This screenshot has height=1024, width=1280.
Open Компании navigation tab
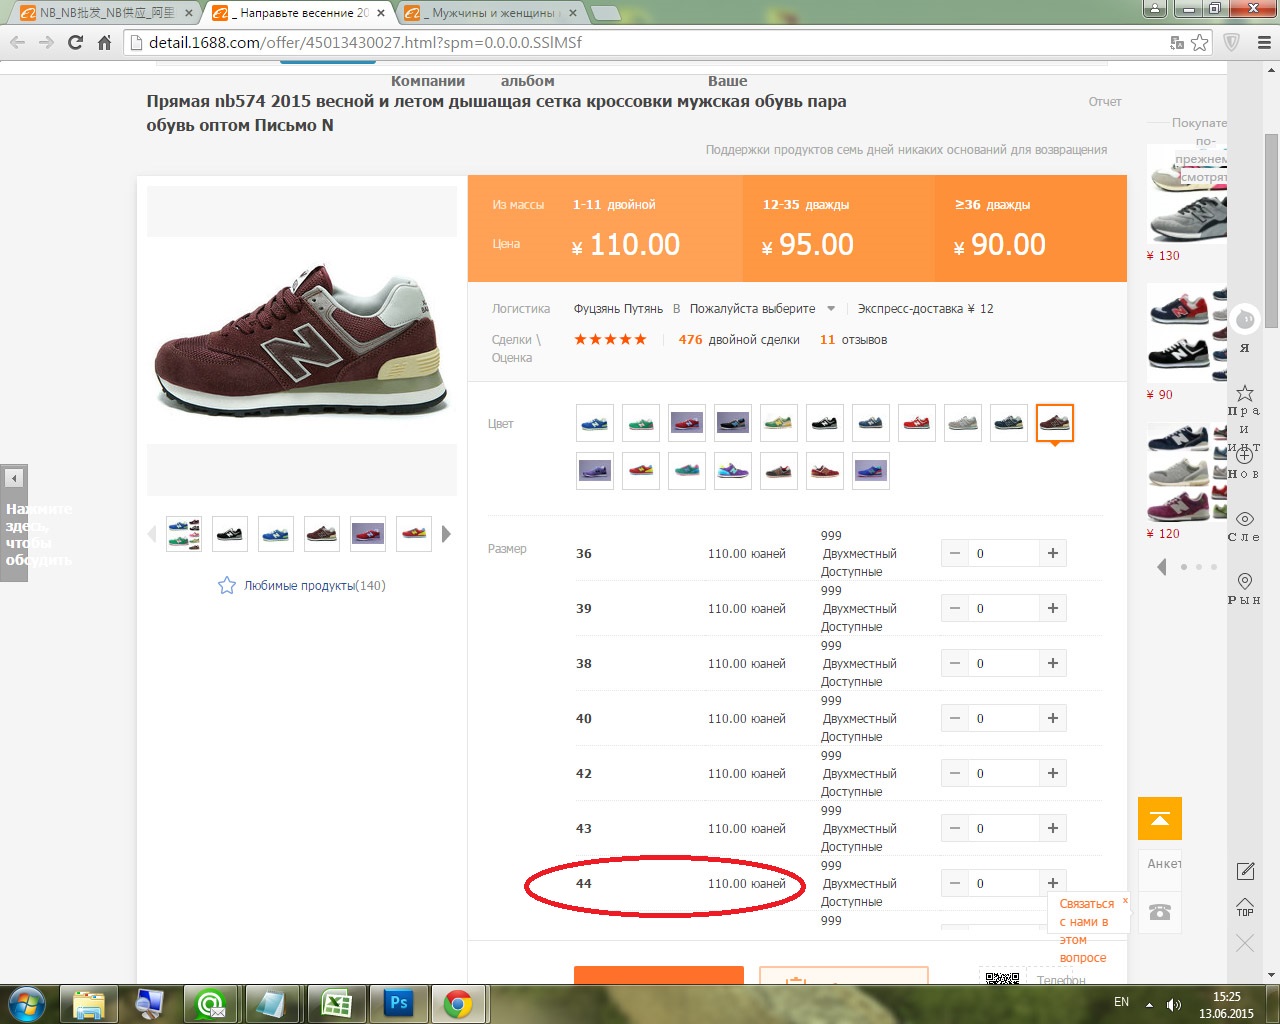(x=428, y=81)
